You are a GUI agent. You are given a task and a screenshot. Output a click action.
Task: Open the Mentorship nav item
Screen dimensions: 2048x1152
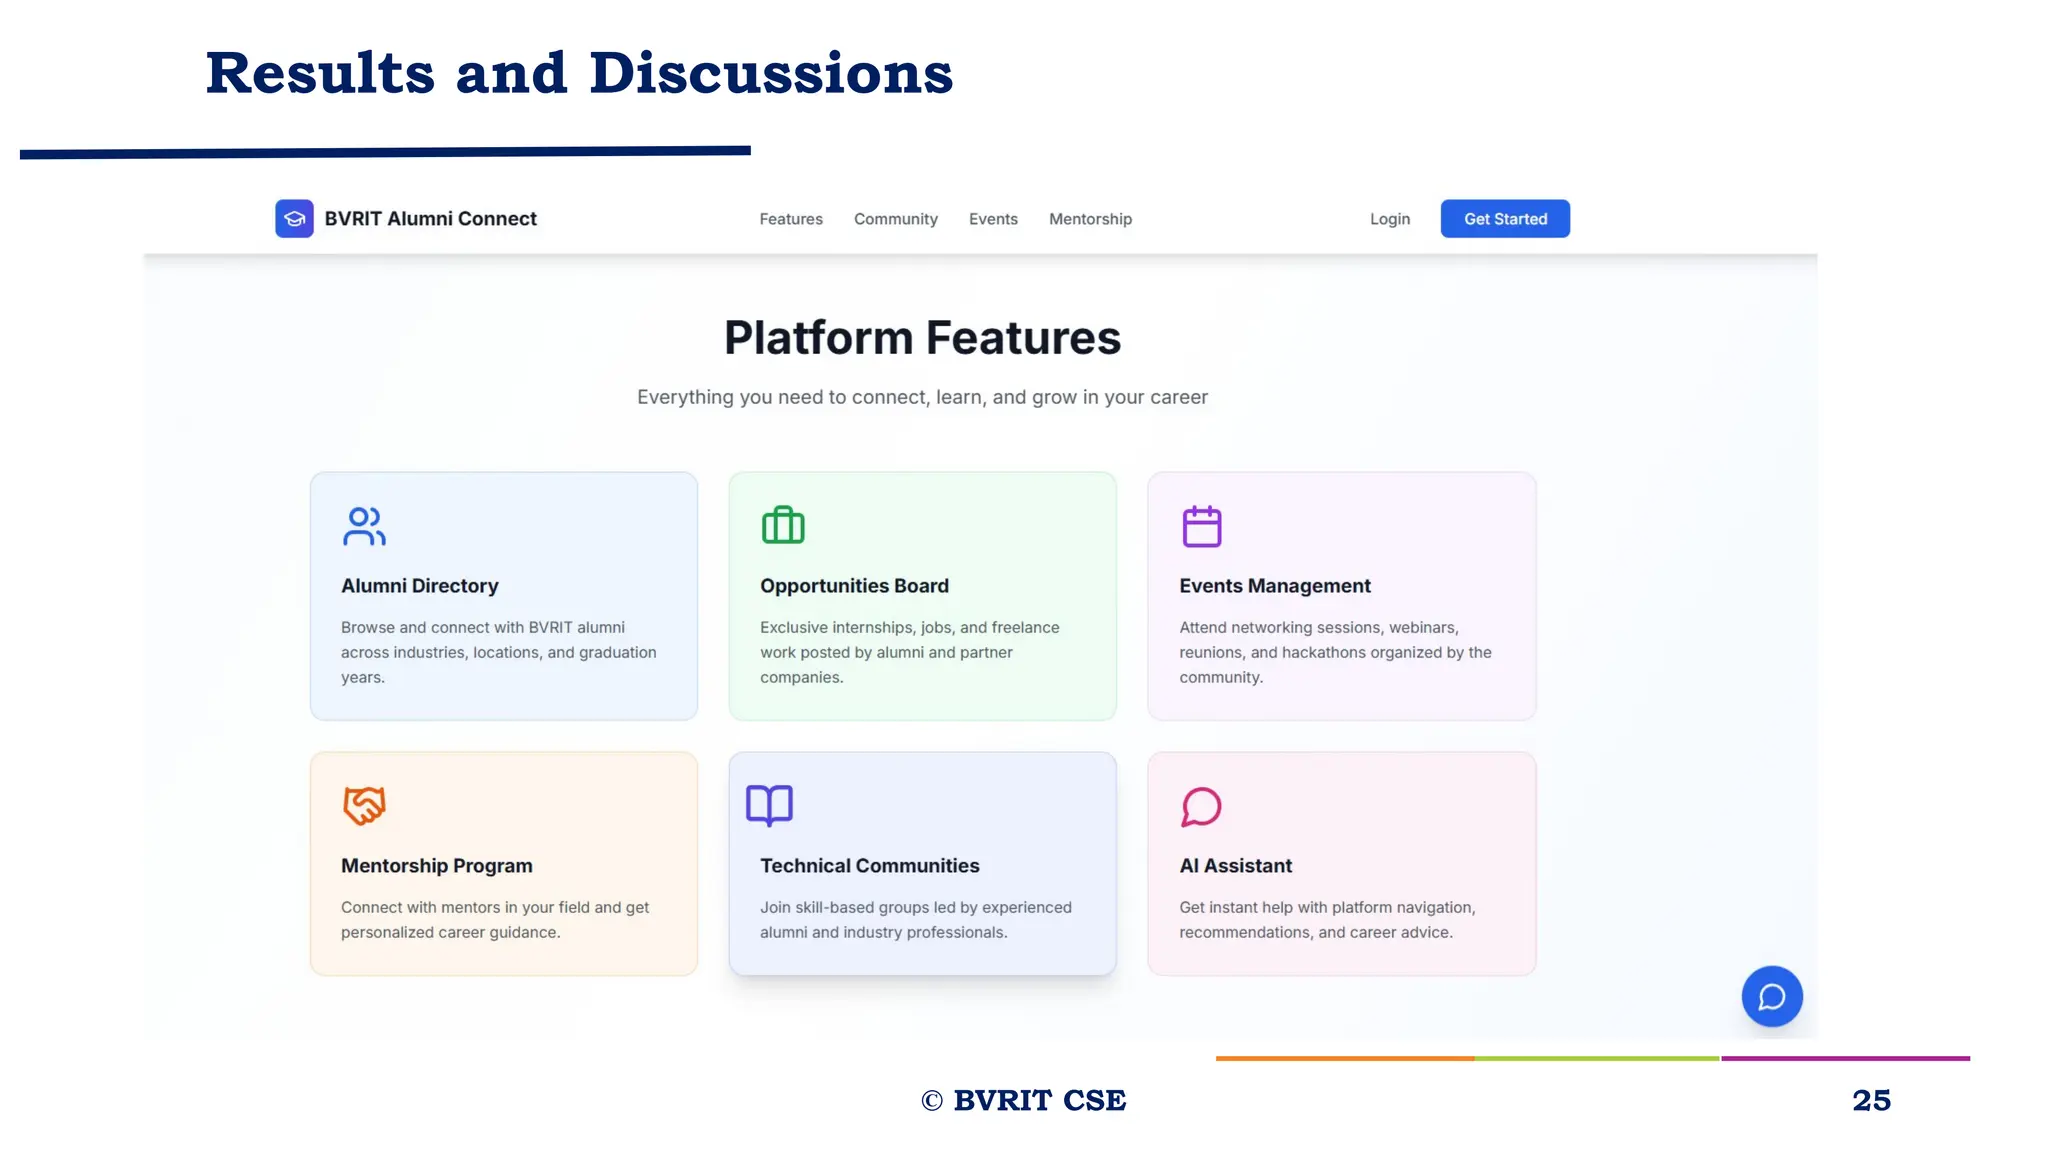tap(1090, 219)
